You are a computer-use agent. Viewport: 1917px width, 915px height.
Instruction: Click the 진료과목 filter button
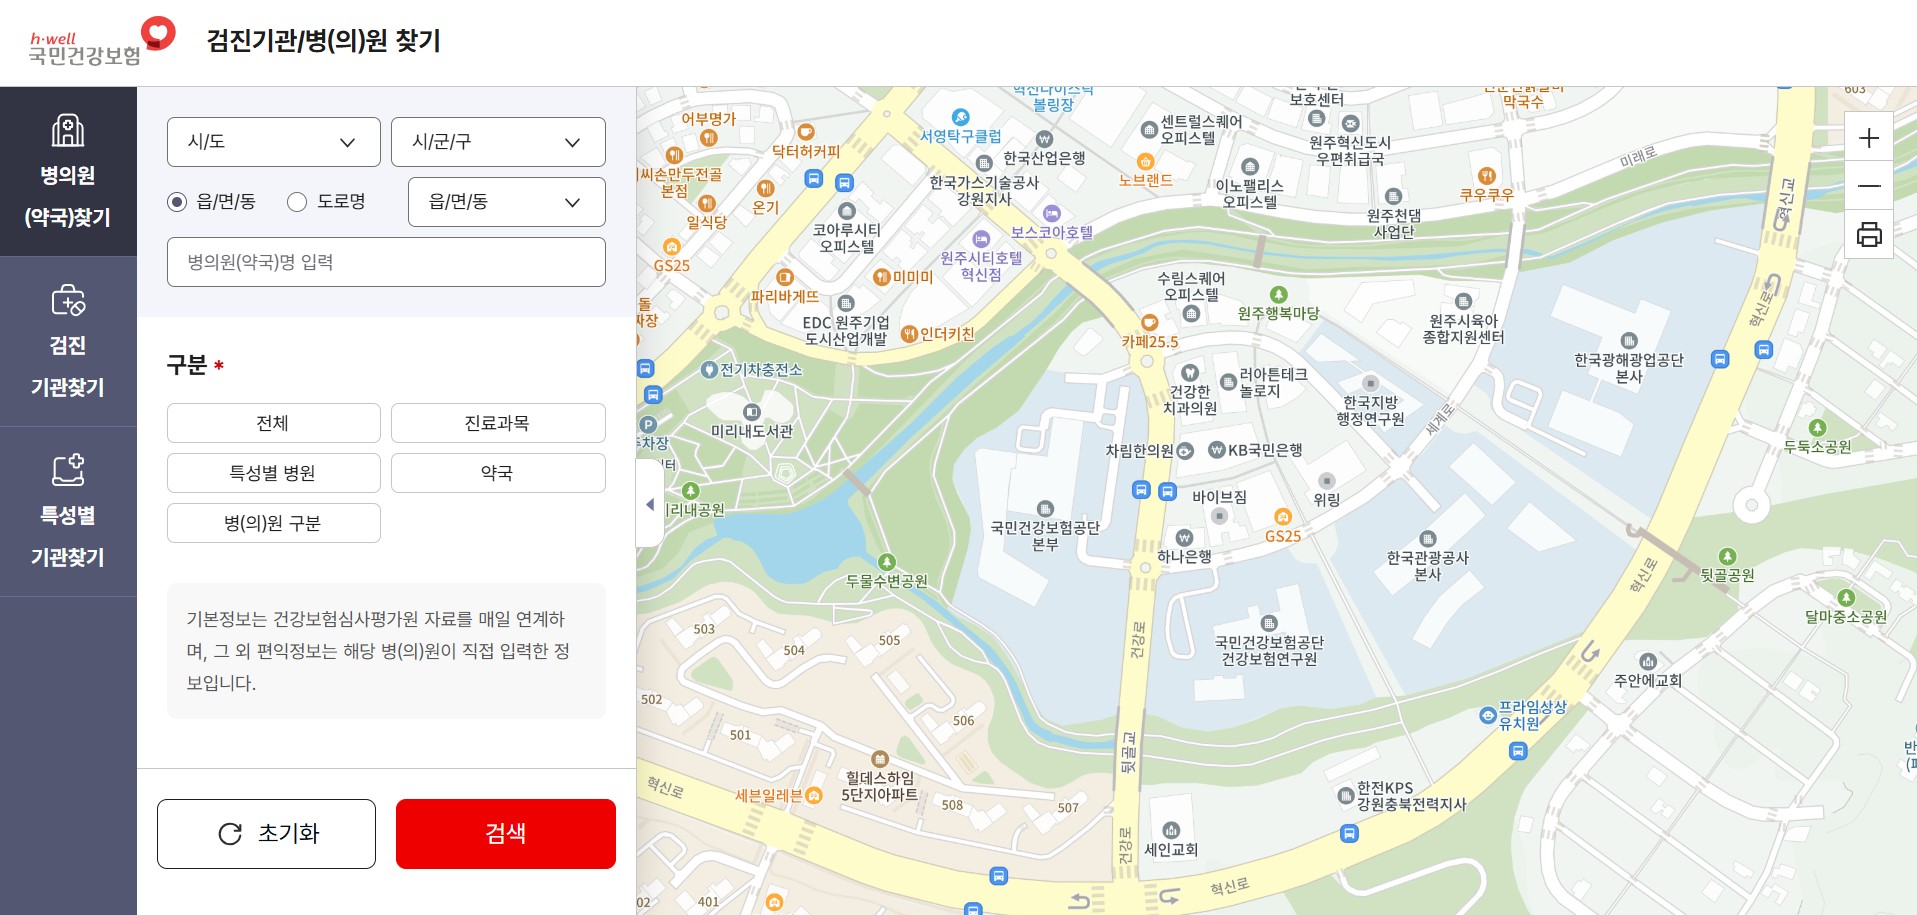tap(497, 422)
